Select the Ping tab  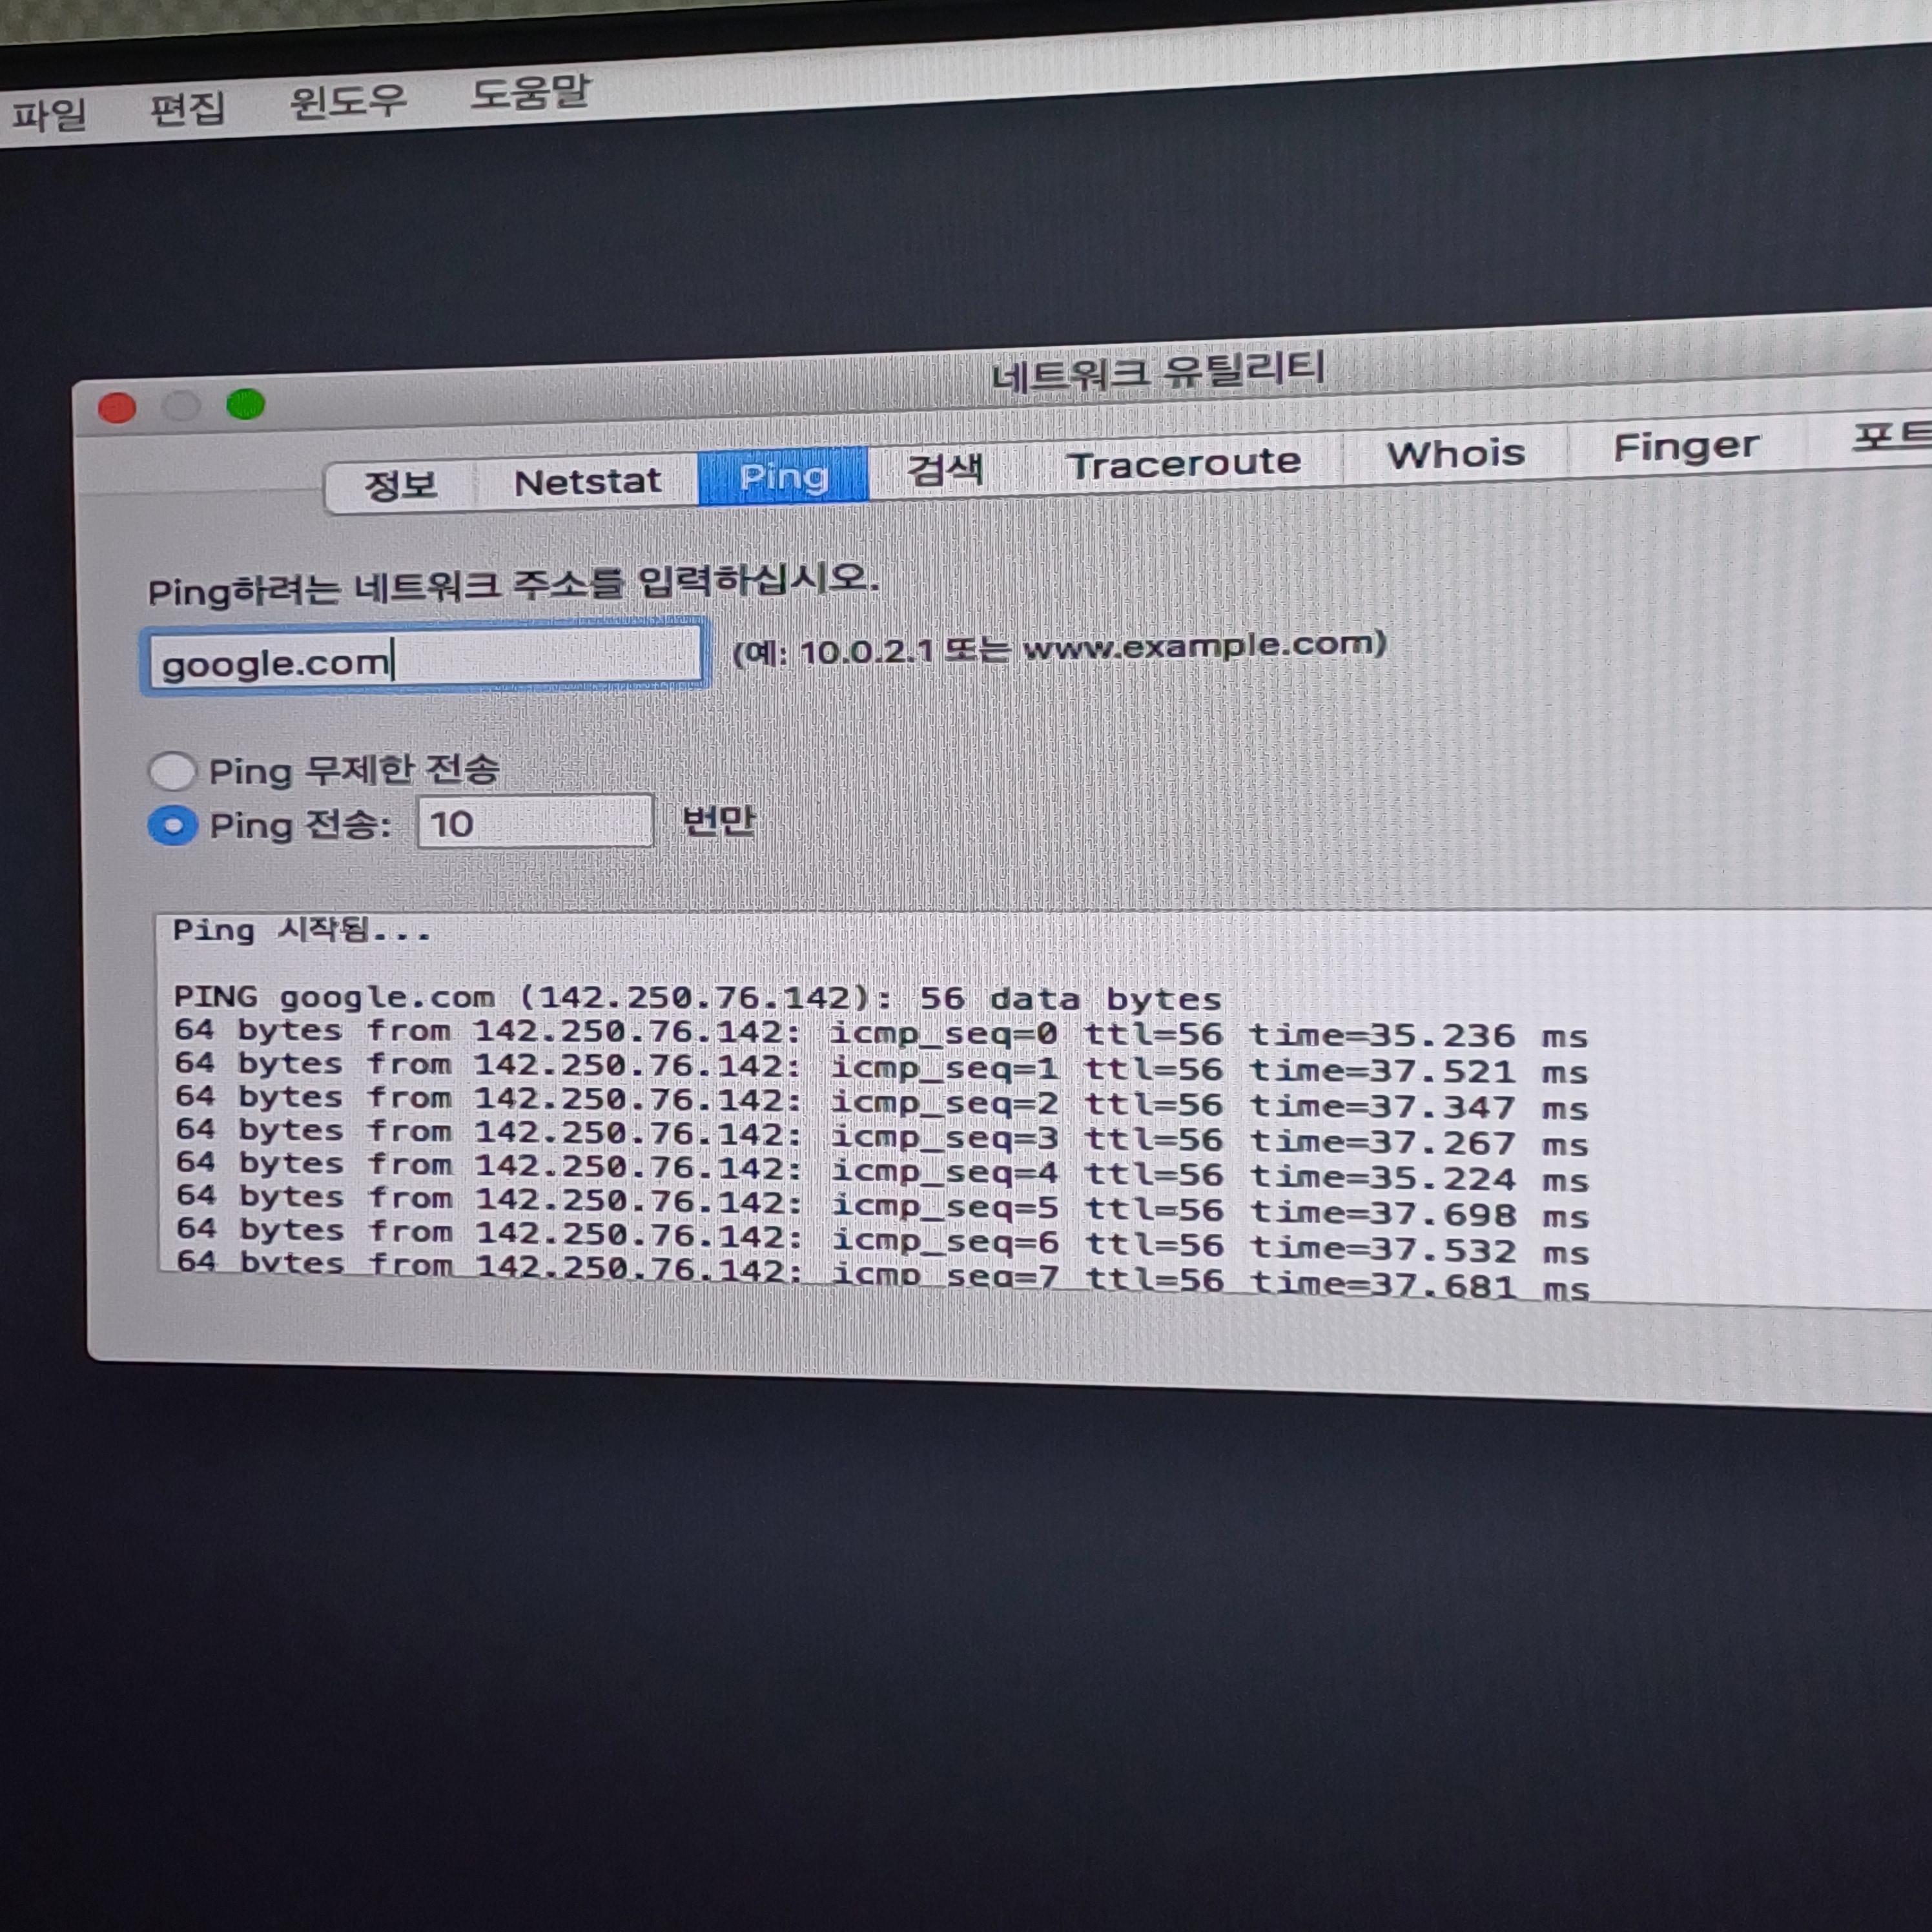[x=783, y=476]
